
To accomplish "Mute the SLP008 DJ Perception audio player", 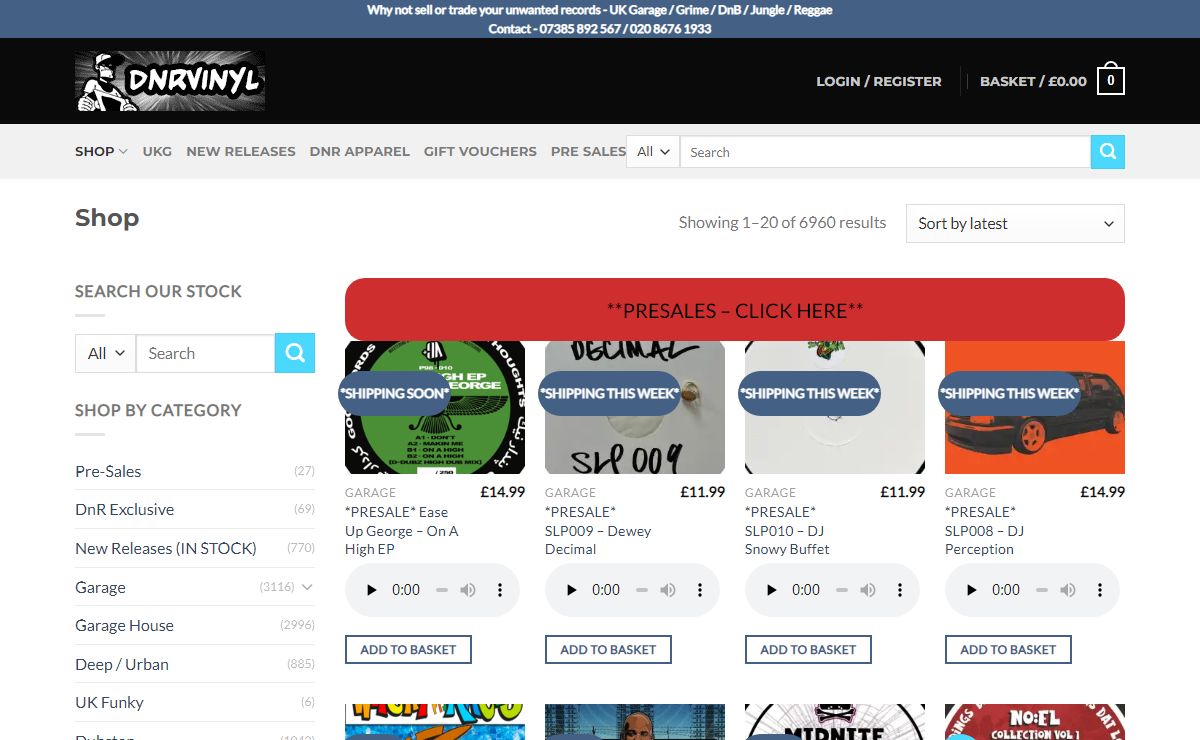I will 1068,590.
